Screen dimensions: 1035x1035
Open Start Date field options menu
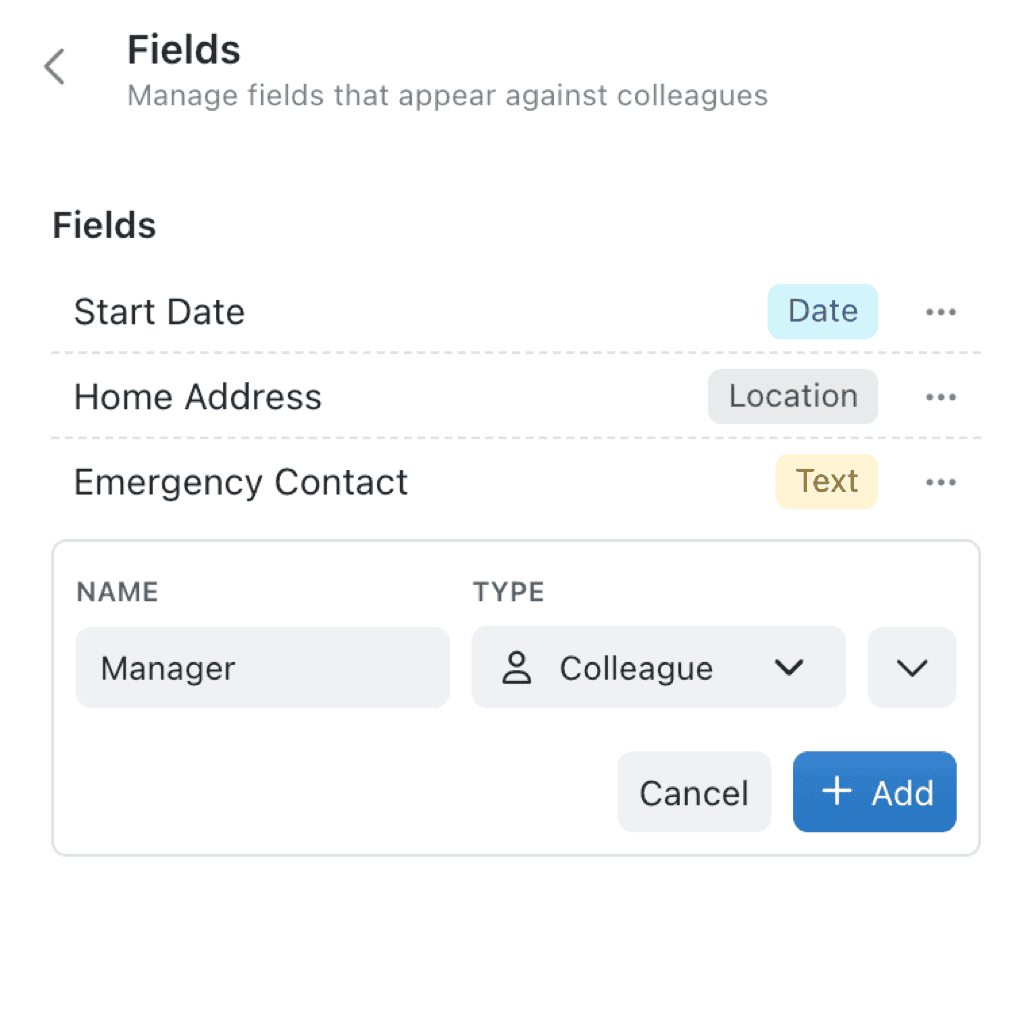(941, 311)
